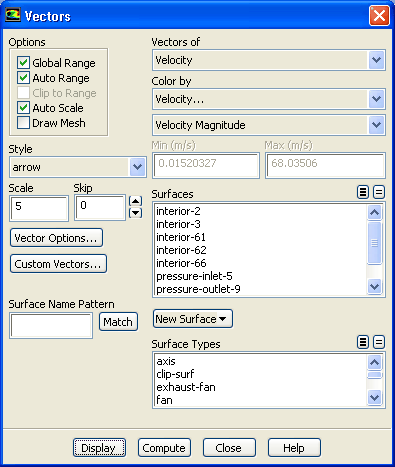Deselect all Surface Types entries
Screen dimensions: 395x467
pyautogui.click(x=379, y=342)
